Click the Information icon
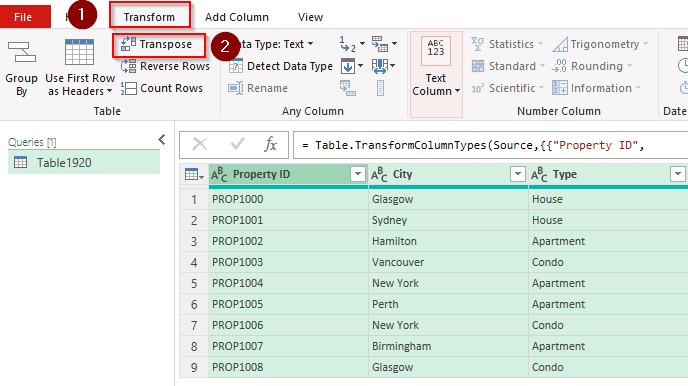This screenshot has width=688, height=386. coord(559,88)
